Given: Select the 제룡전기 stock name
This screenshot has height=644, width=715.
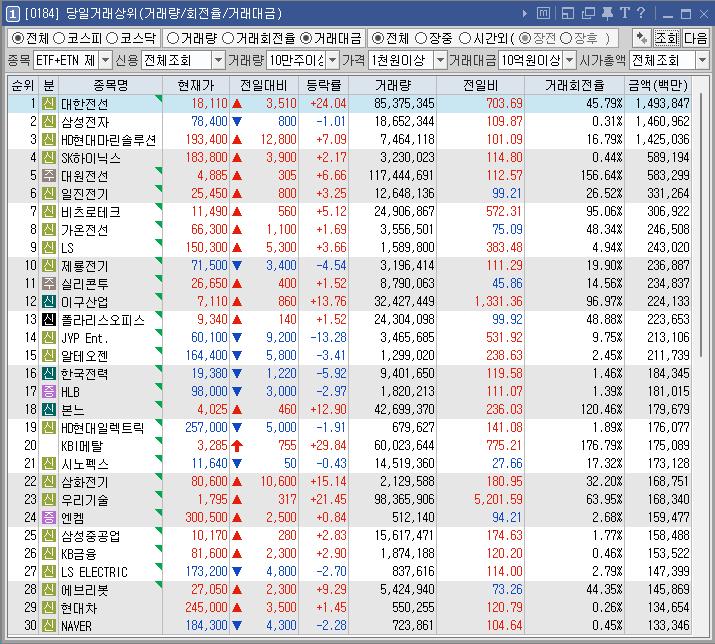Looking at the screenshot, I should click(85, 265).
